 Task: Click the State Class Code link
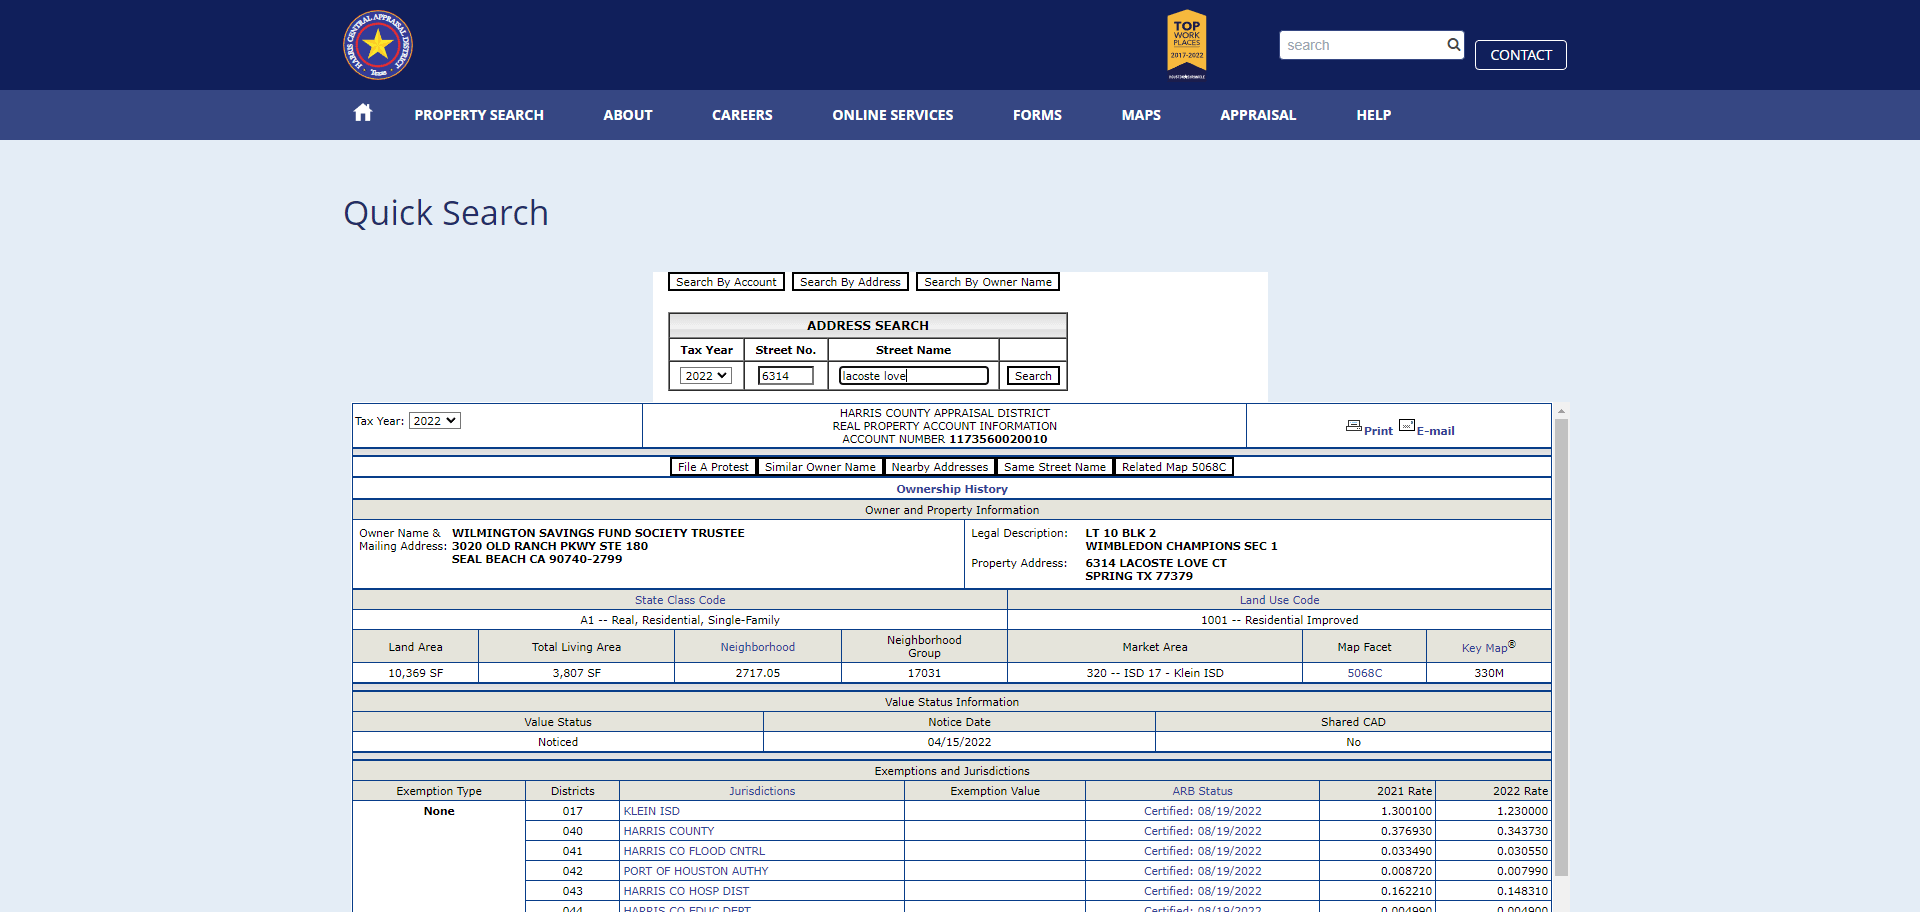coord(680,600)
